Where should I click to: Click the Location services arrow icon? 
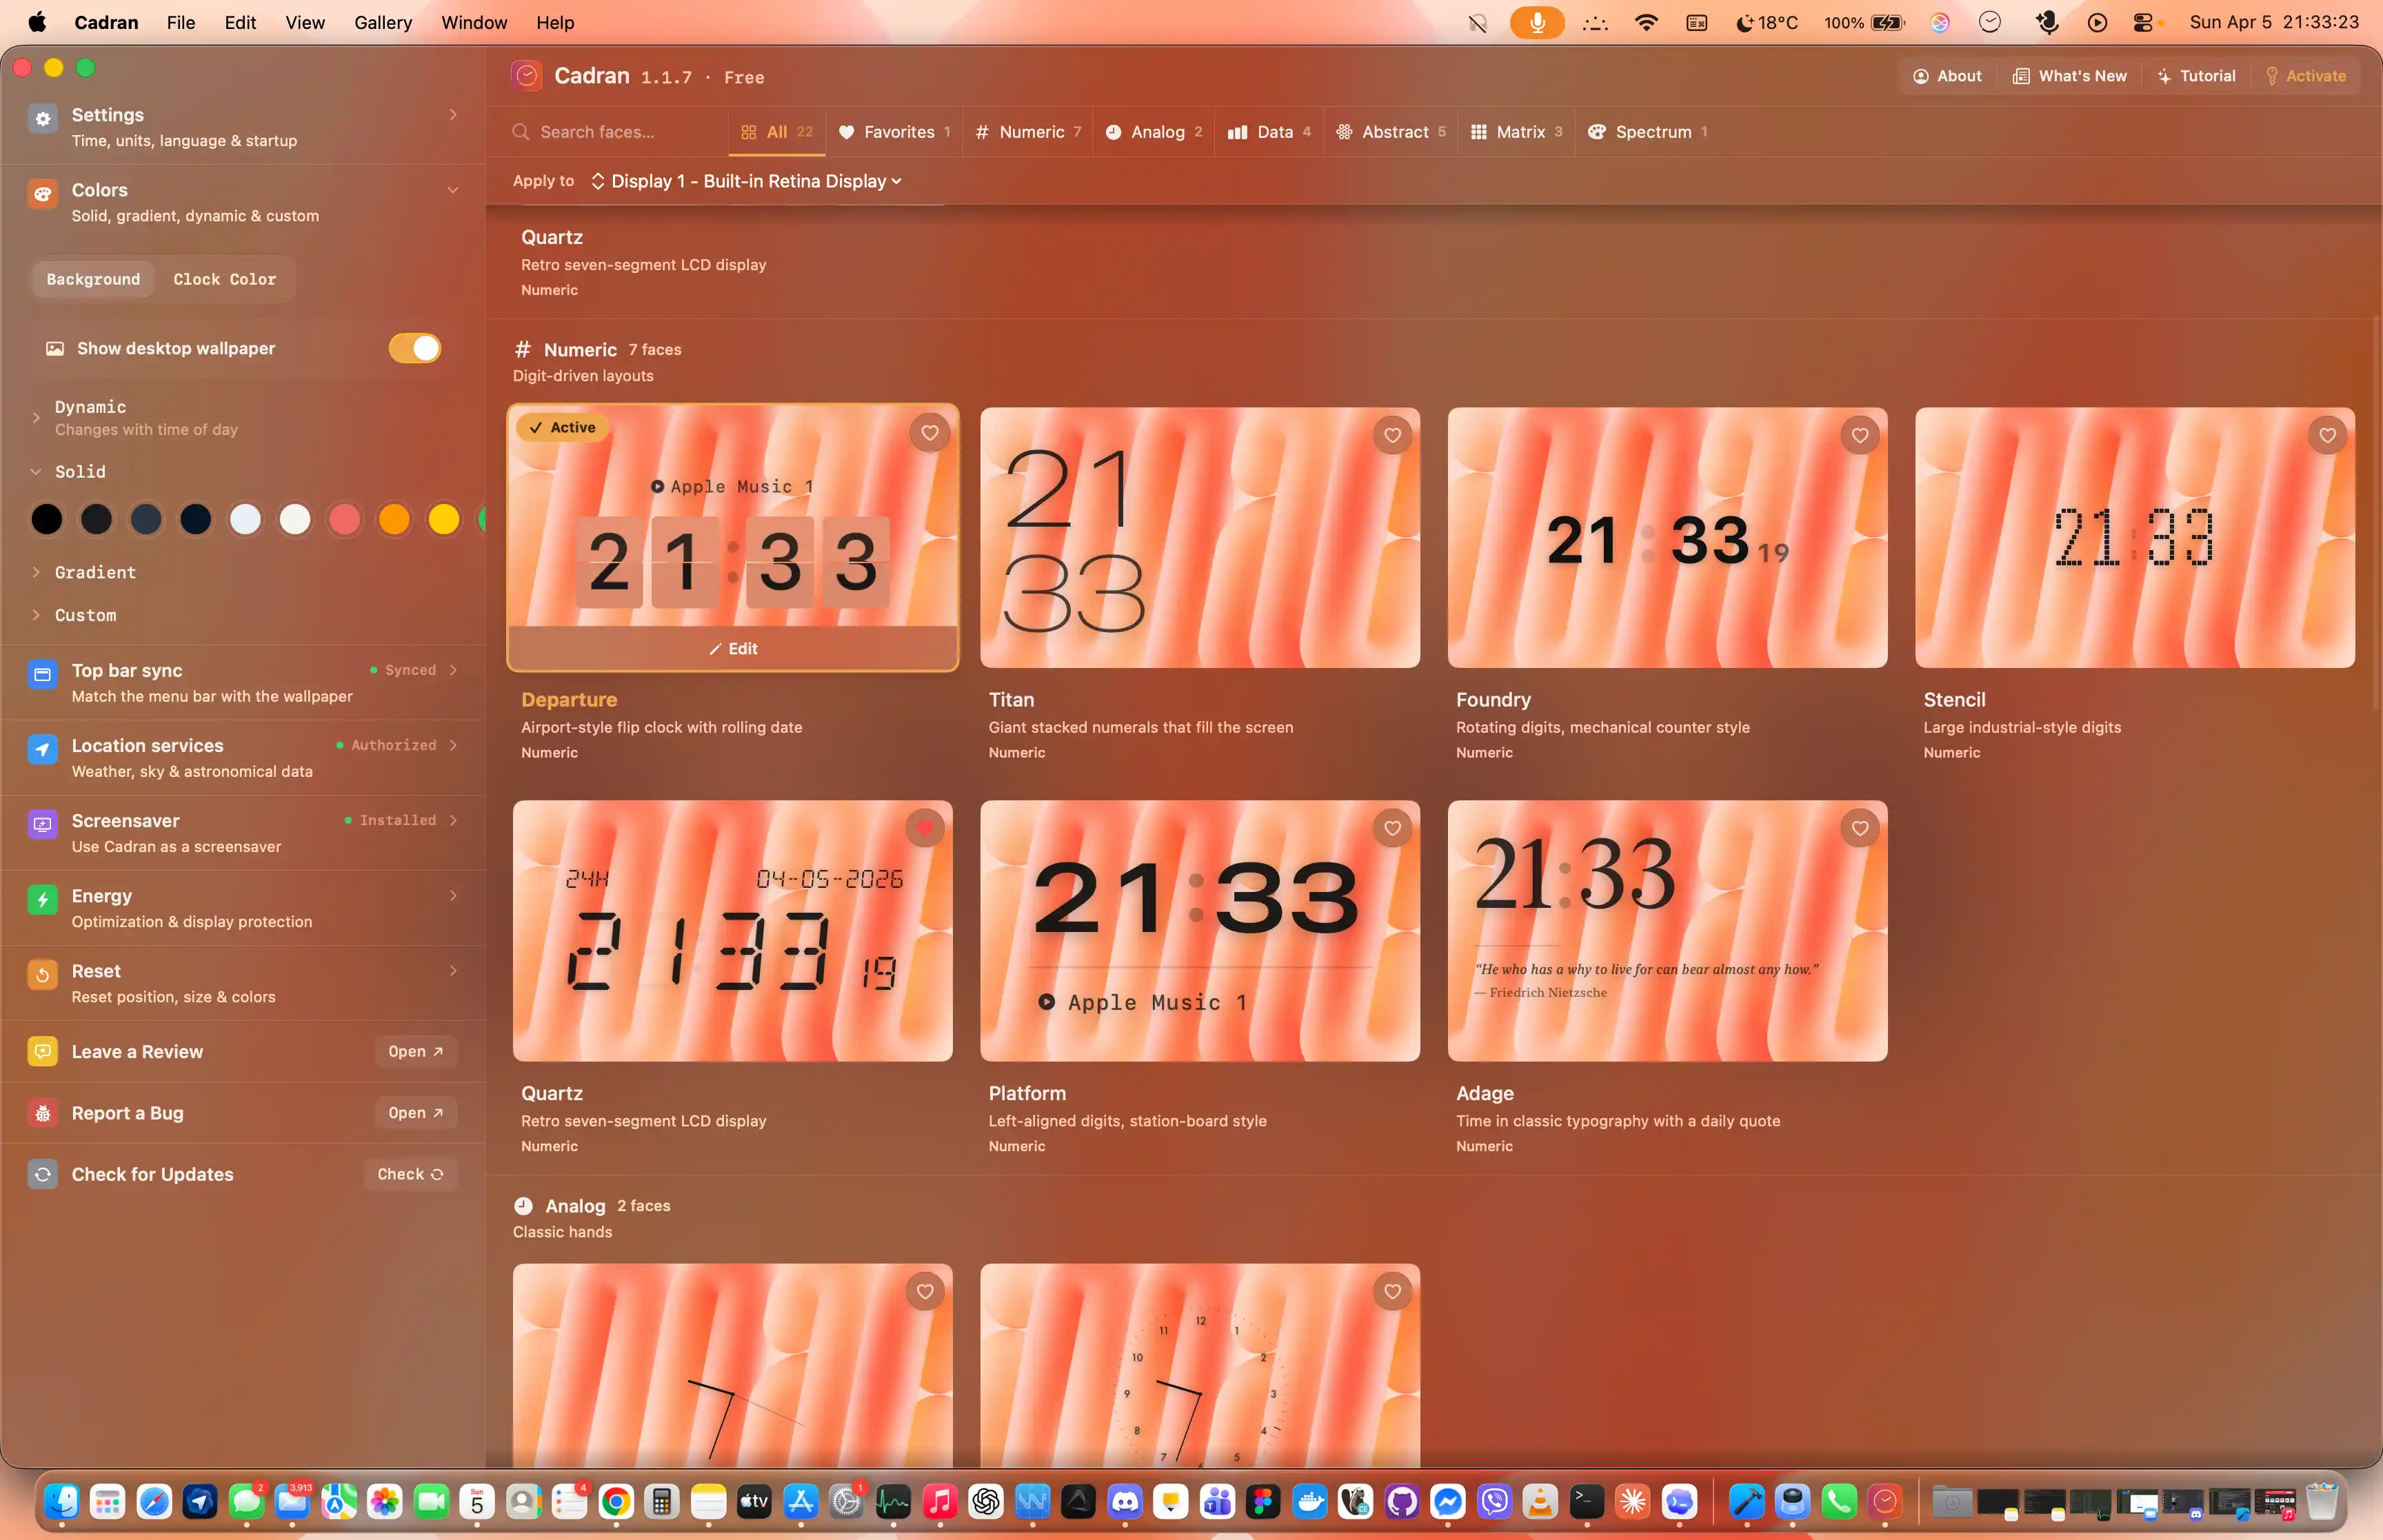click(x=42, y=750)
